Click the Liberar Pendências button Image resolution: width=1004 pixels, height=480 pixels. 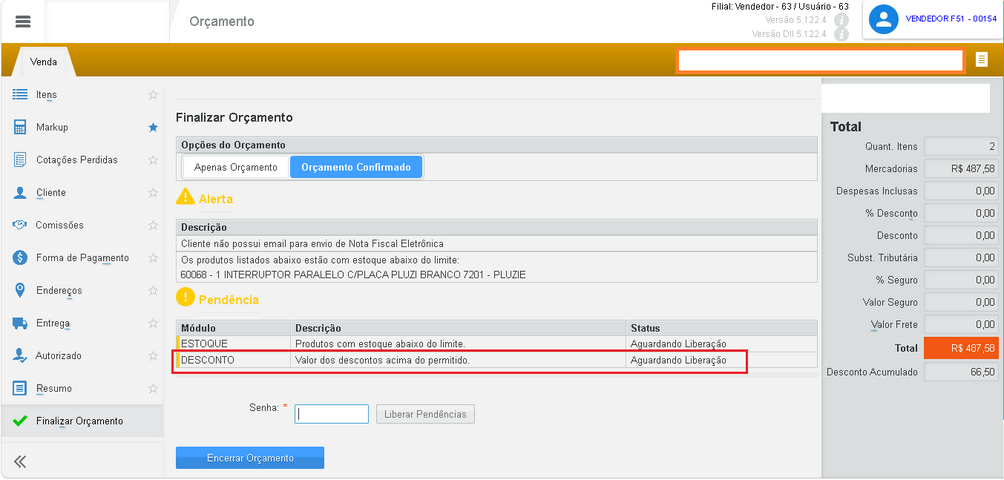click(425, 414)
